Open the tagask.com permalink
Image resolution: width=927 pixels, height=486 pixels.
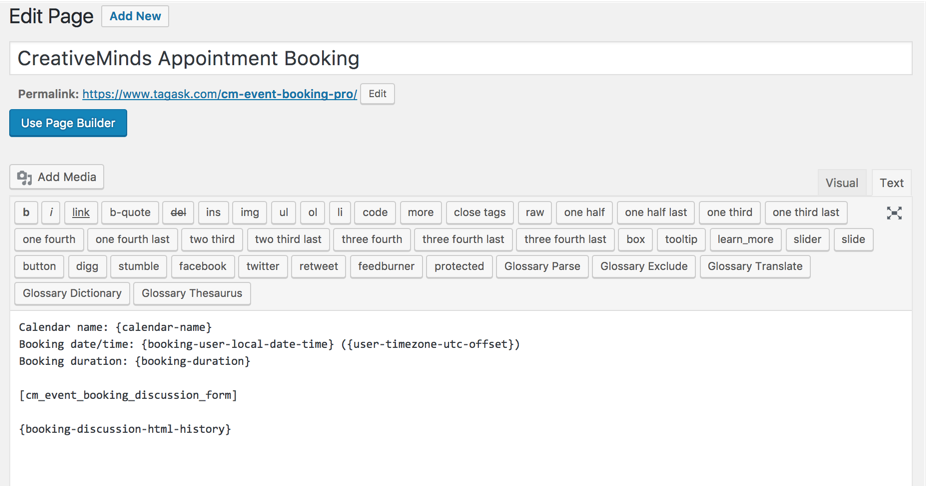(x=219, y=94)
